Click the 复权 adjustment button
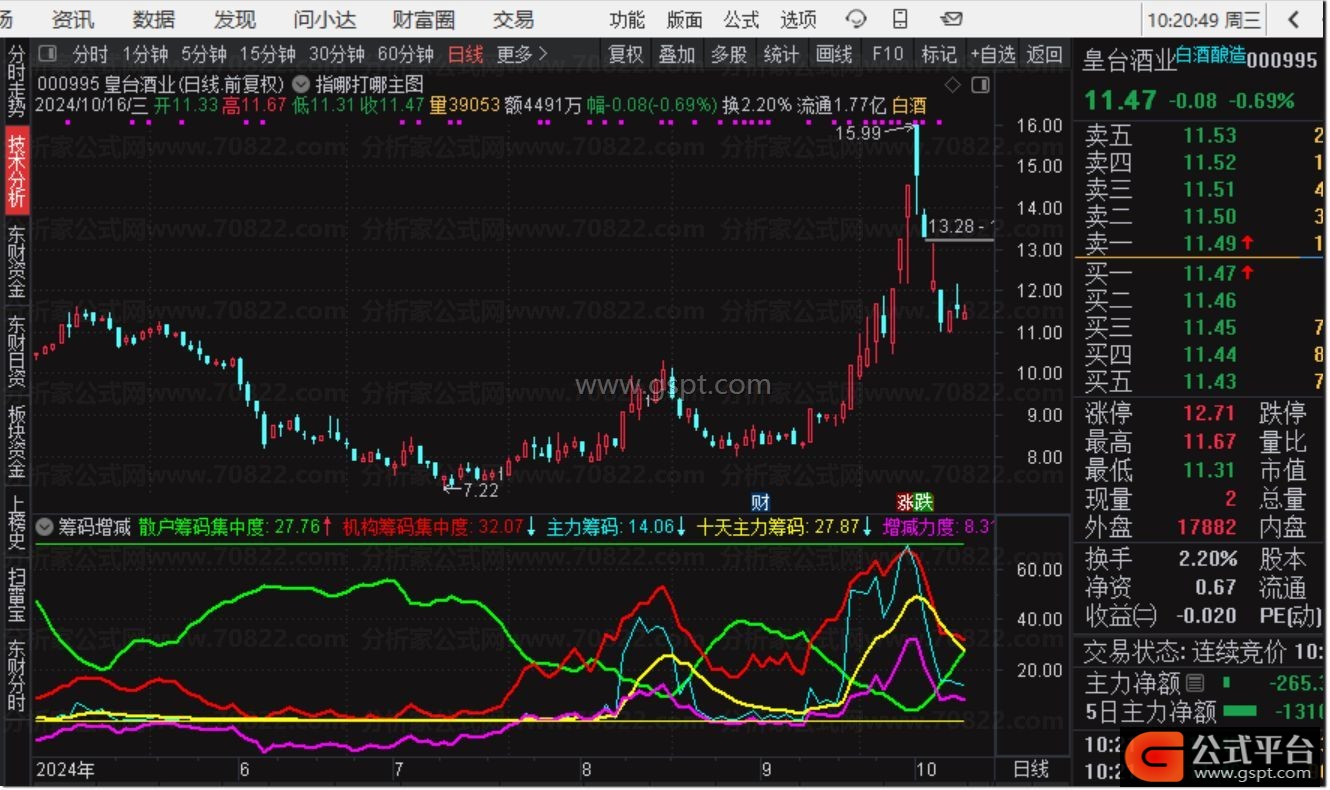The image size is (1330, 790). (x=626, y=54)
